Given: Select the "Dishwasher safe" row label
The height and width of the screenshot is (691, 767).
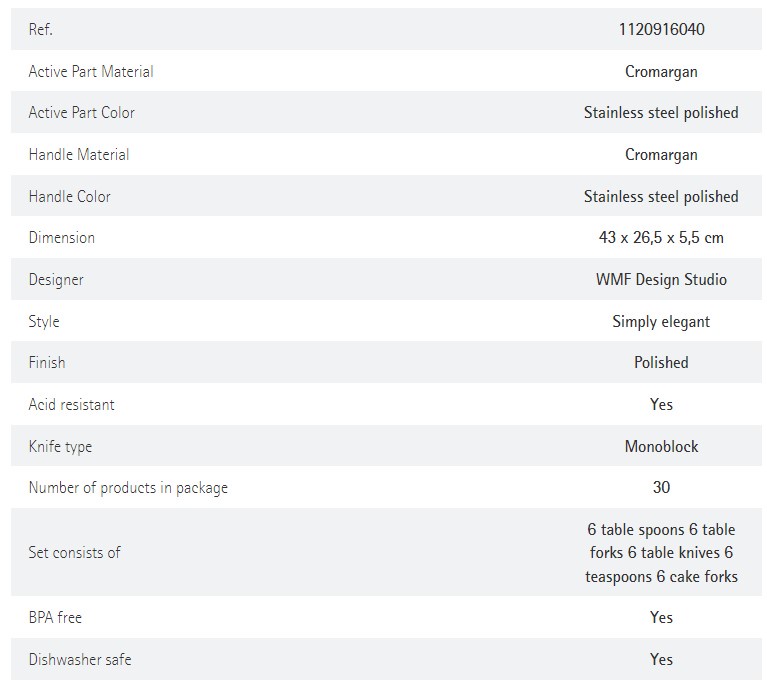Looking at the screenshot, I should (x=80, y=660).
